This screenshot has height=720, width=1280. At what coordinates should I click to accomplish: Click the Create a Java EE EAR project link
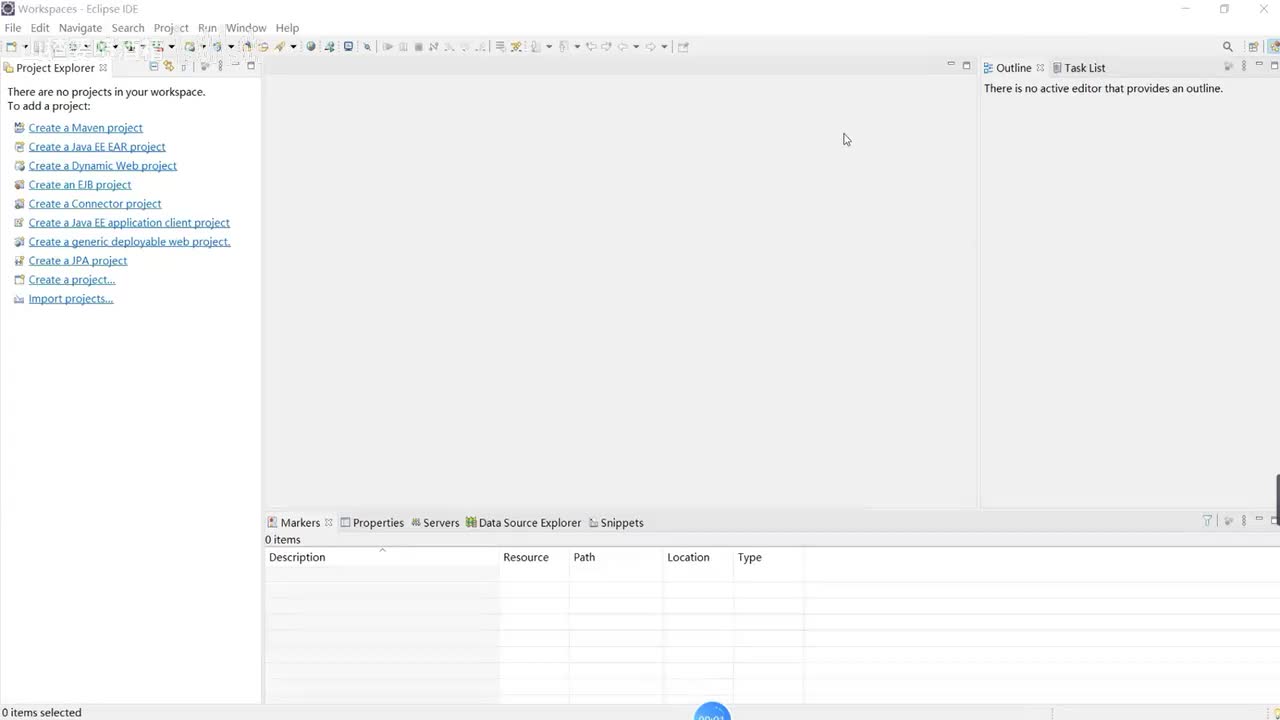click(x=97, y=147)
